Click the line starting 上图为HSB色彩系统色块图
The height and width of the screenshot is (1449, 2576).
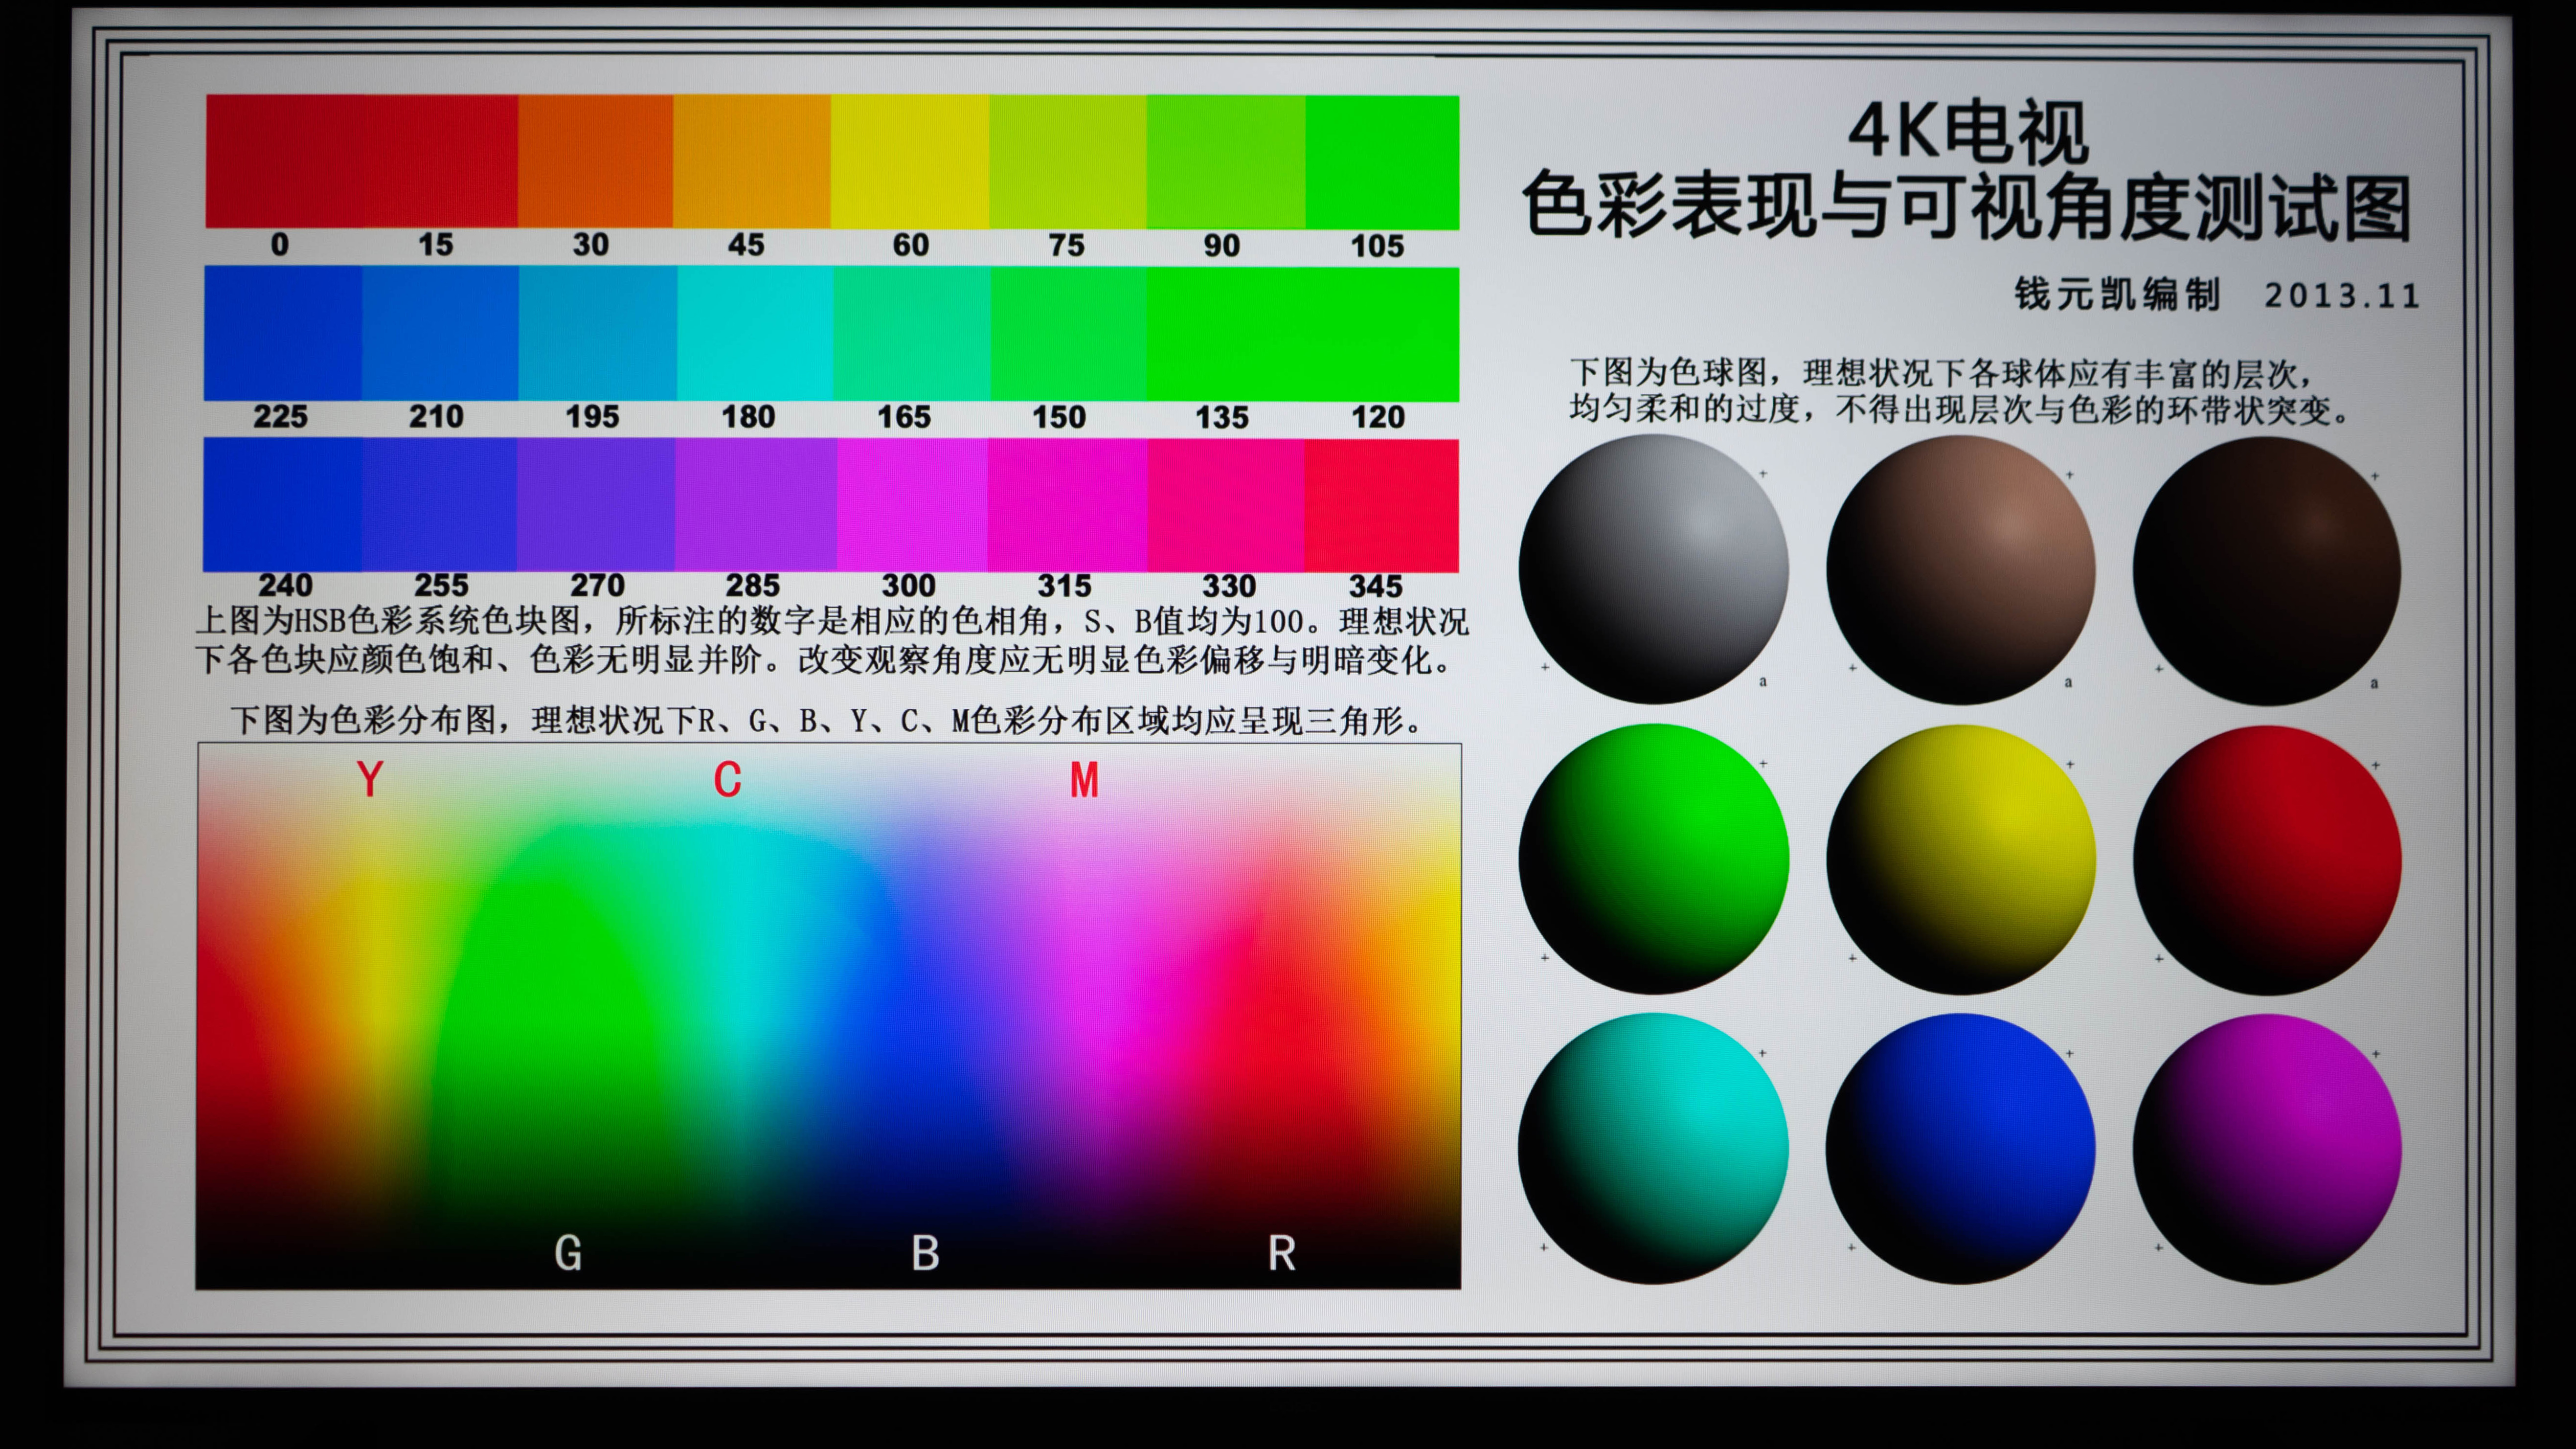(x=832, y=621)
